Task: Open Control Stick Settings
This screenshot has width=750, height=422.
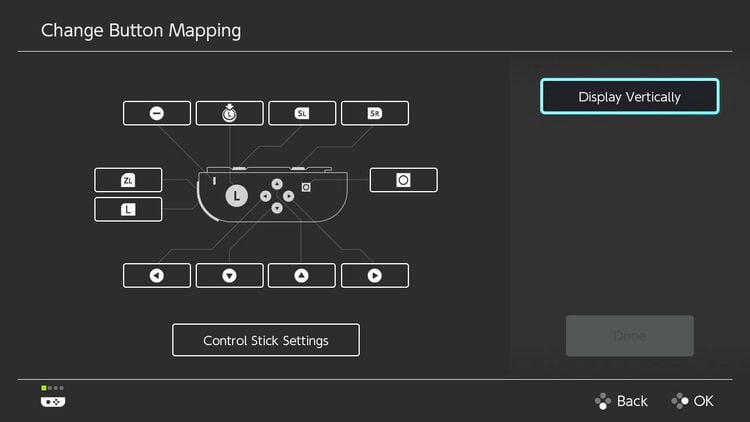Action: coord(266,340)
